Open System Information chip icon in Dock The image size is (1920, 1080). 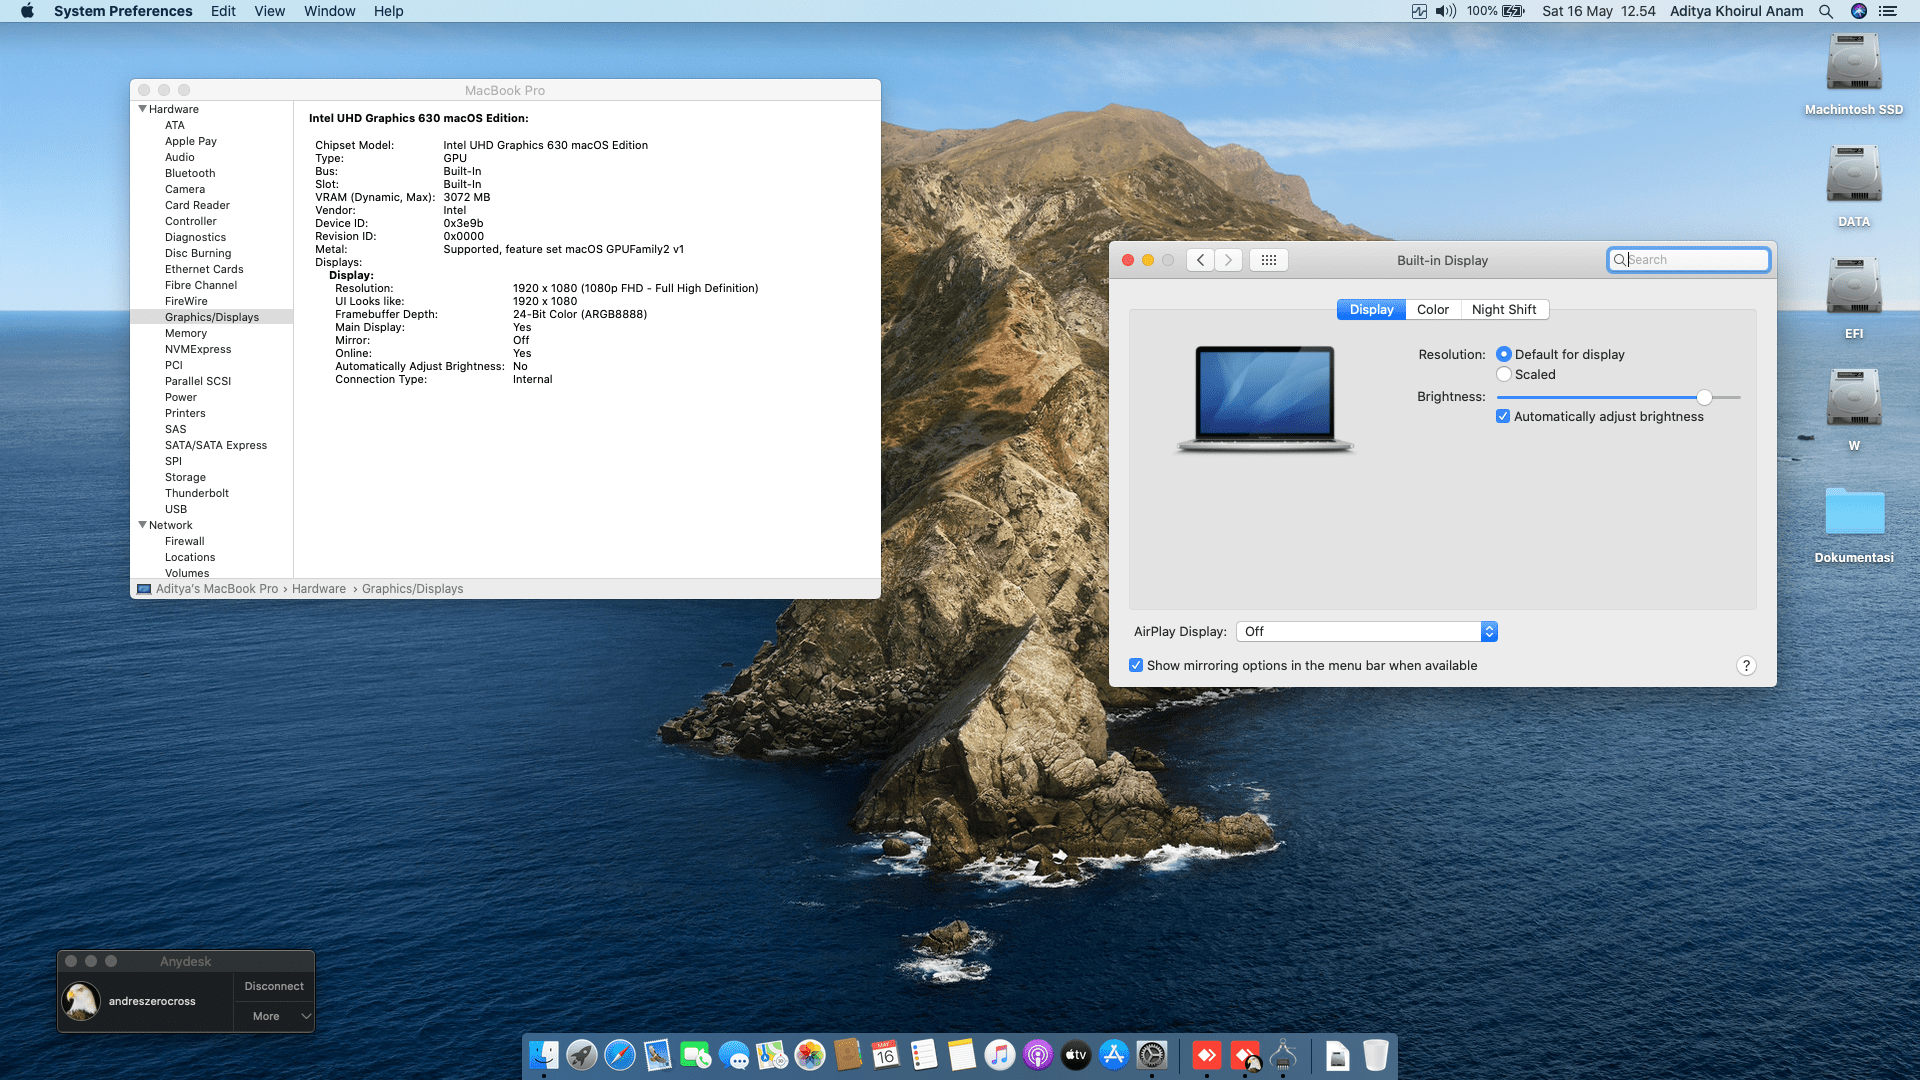(1283, 1055)
